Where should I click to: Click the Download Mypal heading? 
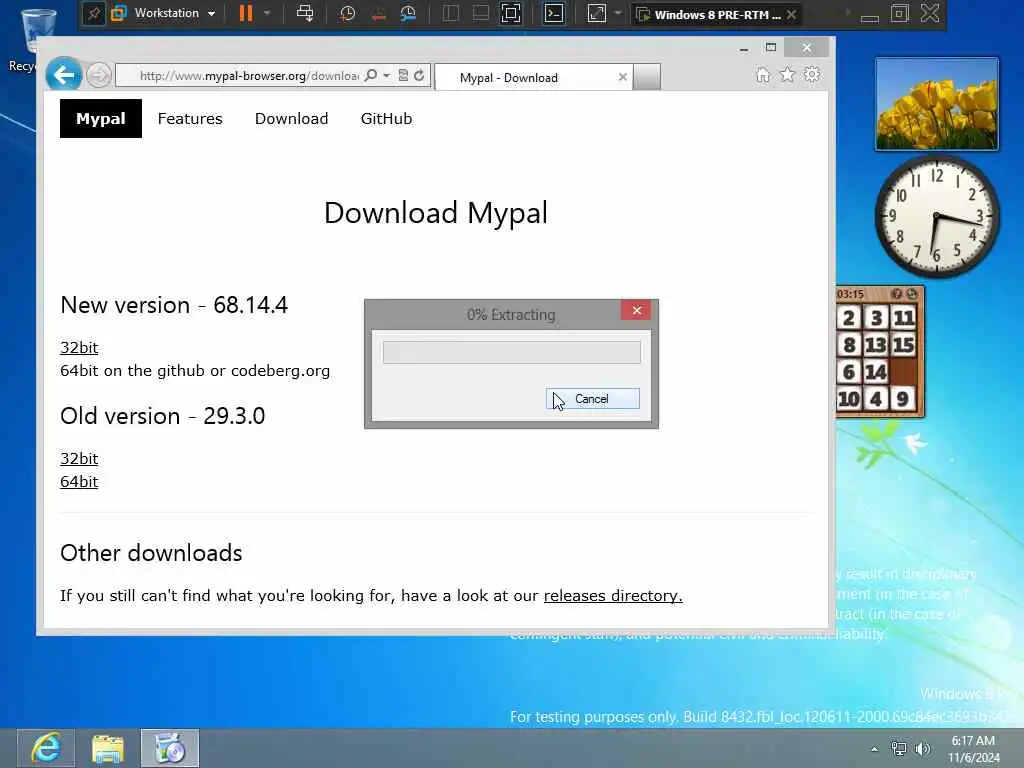point(436,213)
